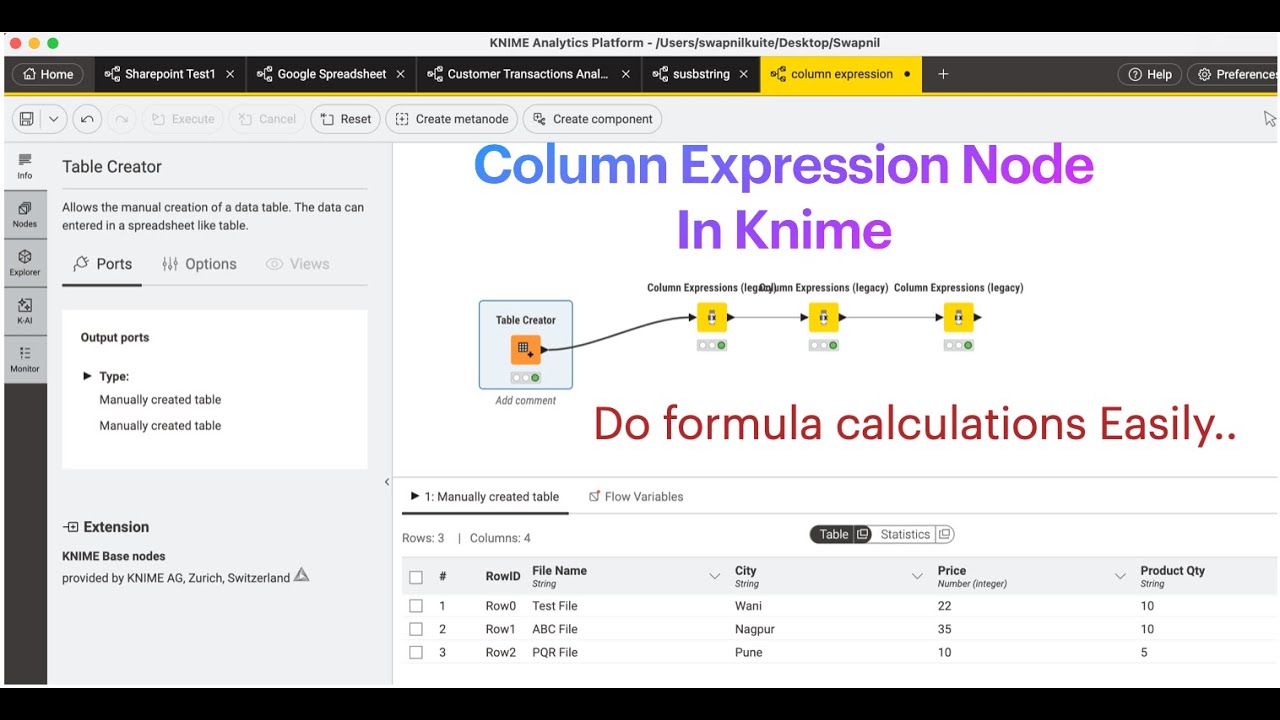Click the "Test File" cell
This screenshot has height=720, width=1280.
(x=555, y=606)
